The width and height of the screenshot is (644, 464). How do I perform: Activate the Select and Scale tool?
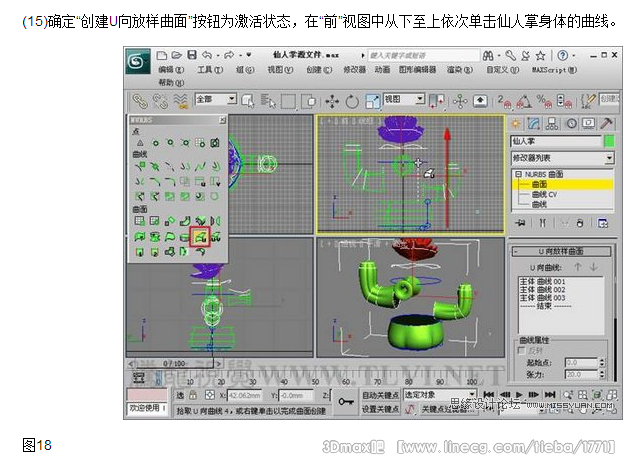[x=373, y=101]
